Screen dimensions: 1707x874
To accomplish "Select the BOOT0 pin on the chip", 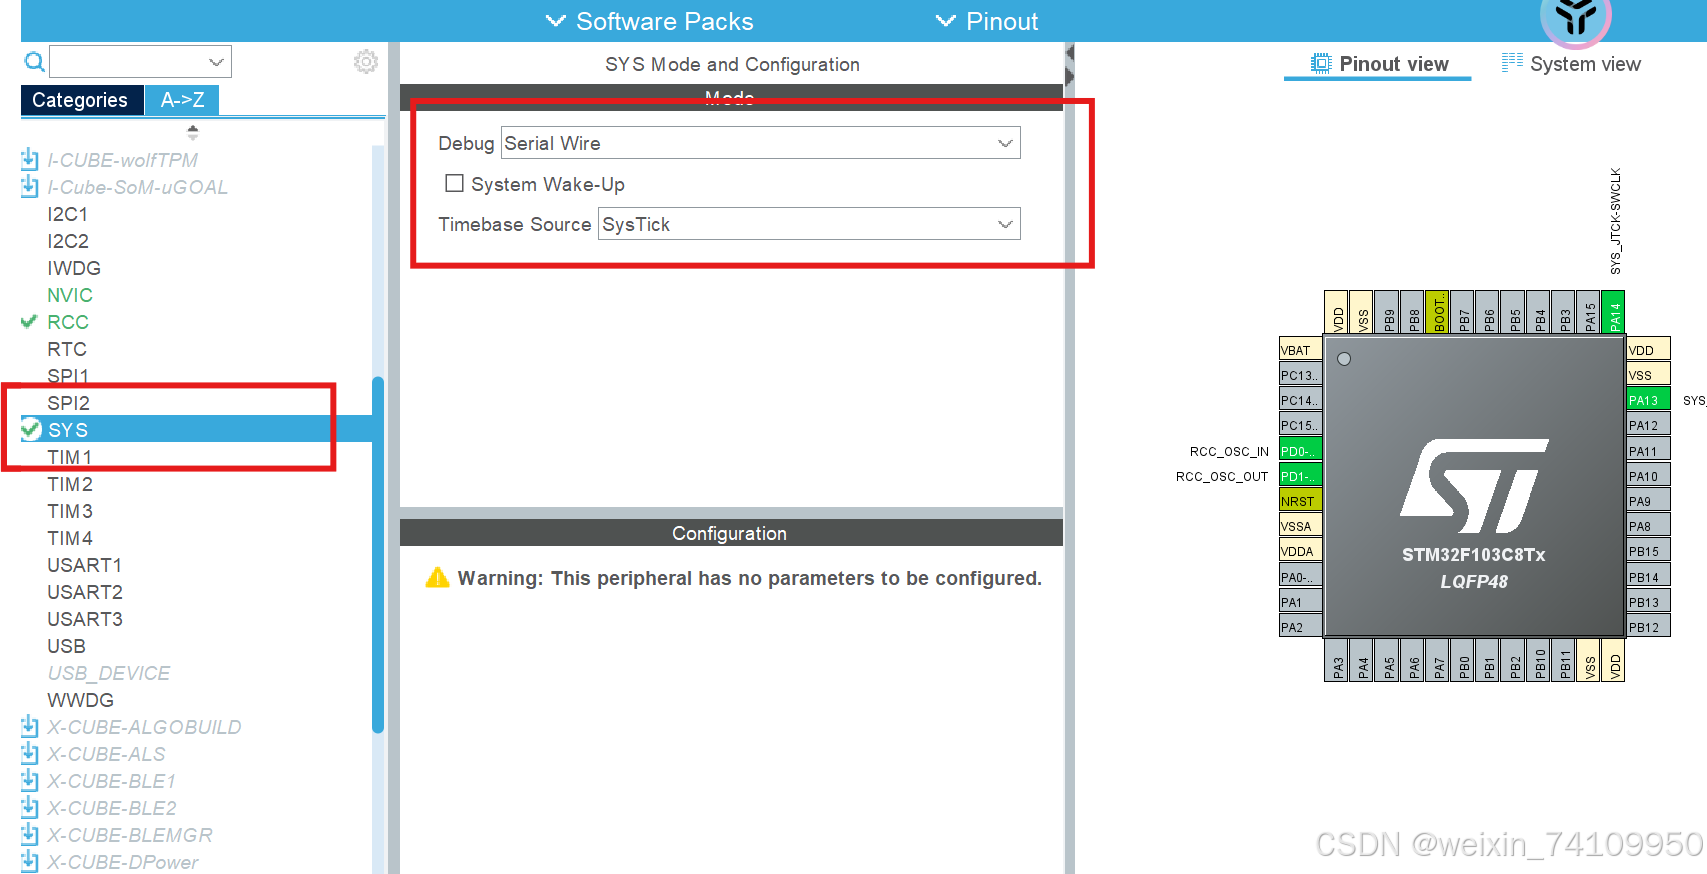I will tap(1437, 311).
